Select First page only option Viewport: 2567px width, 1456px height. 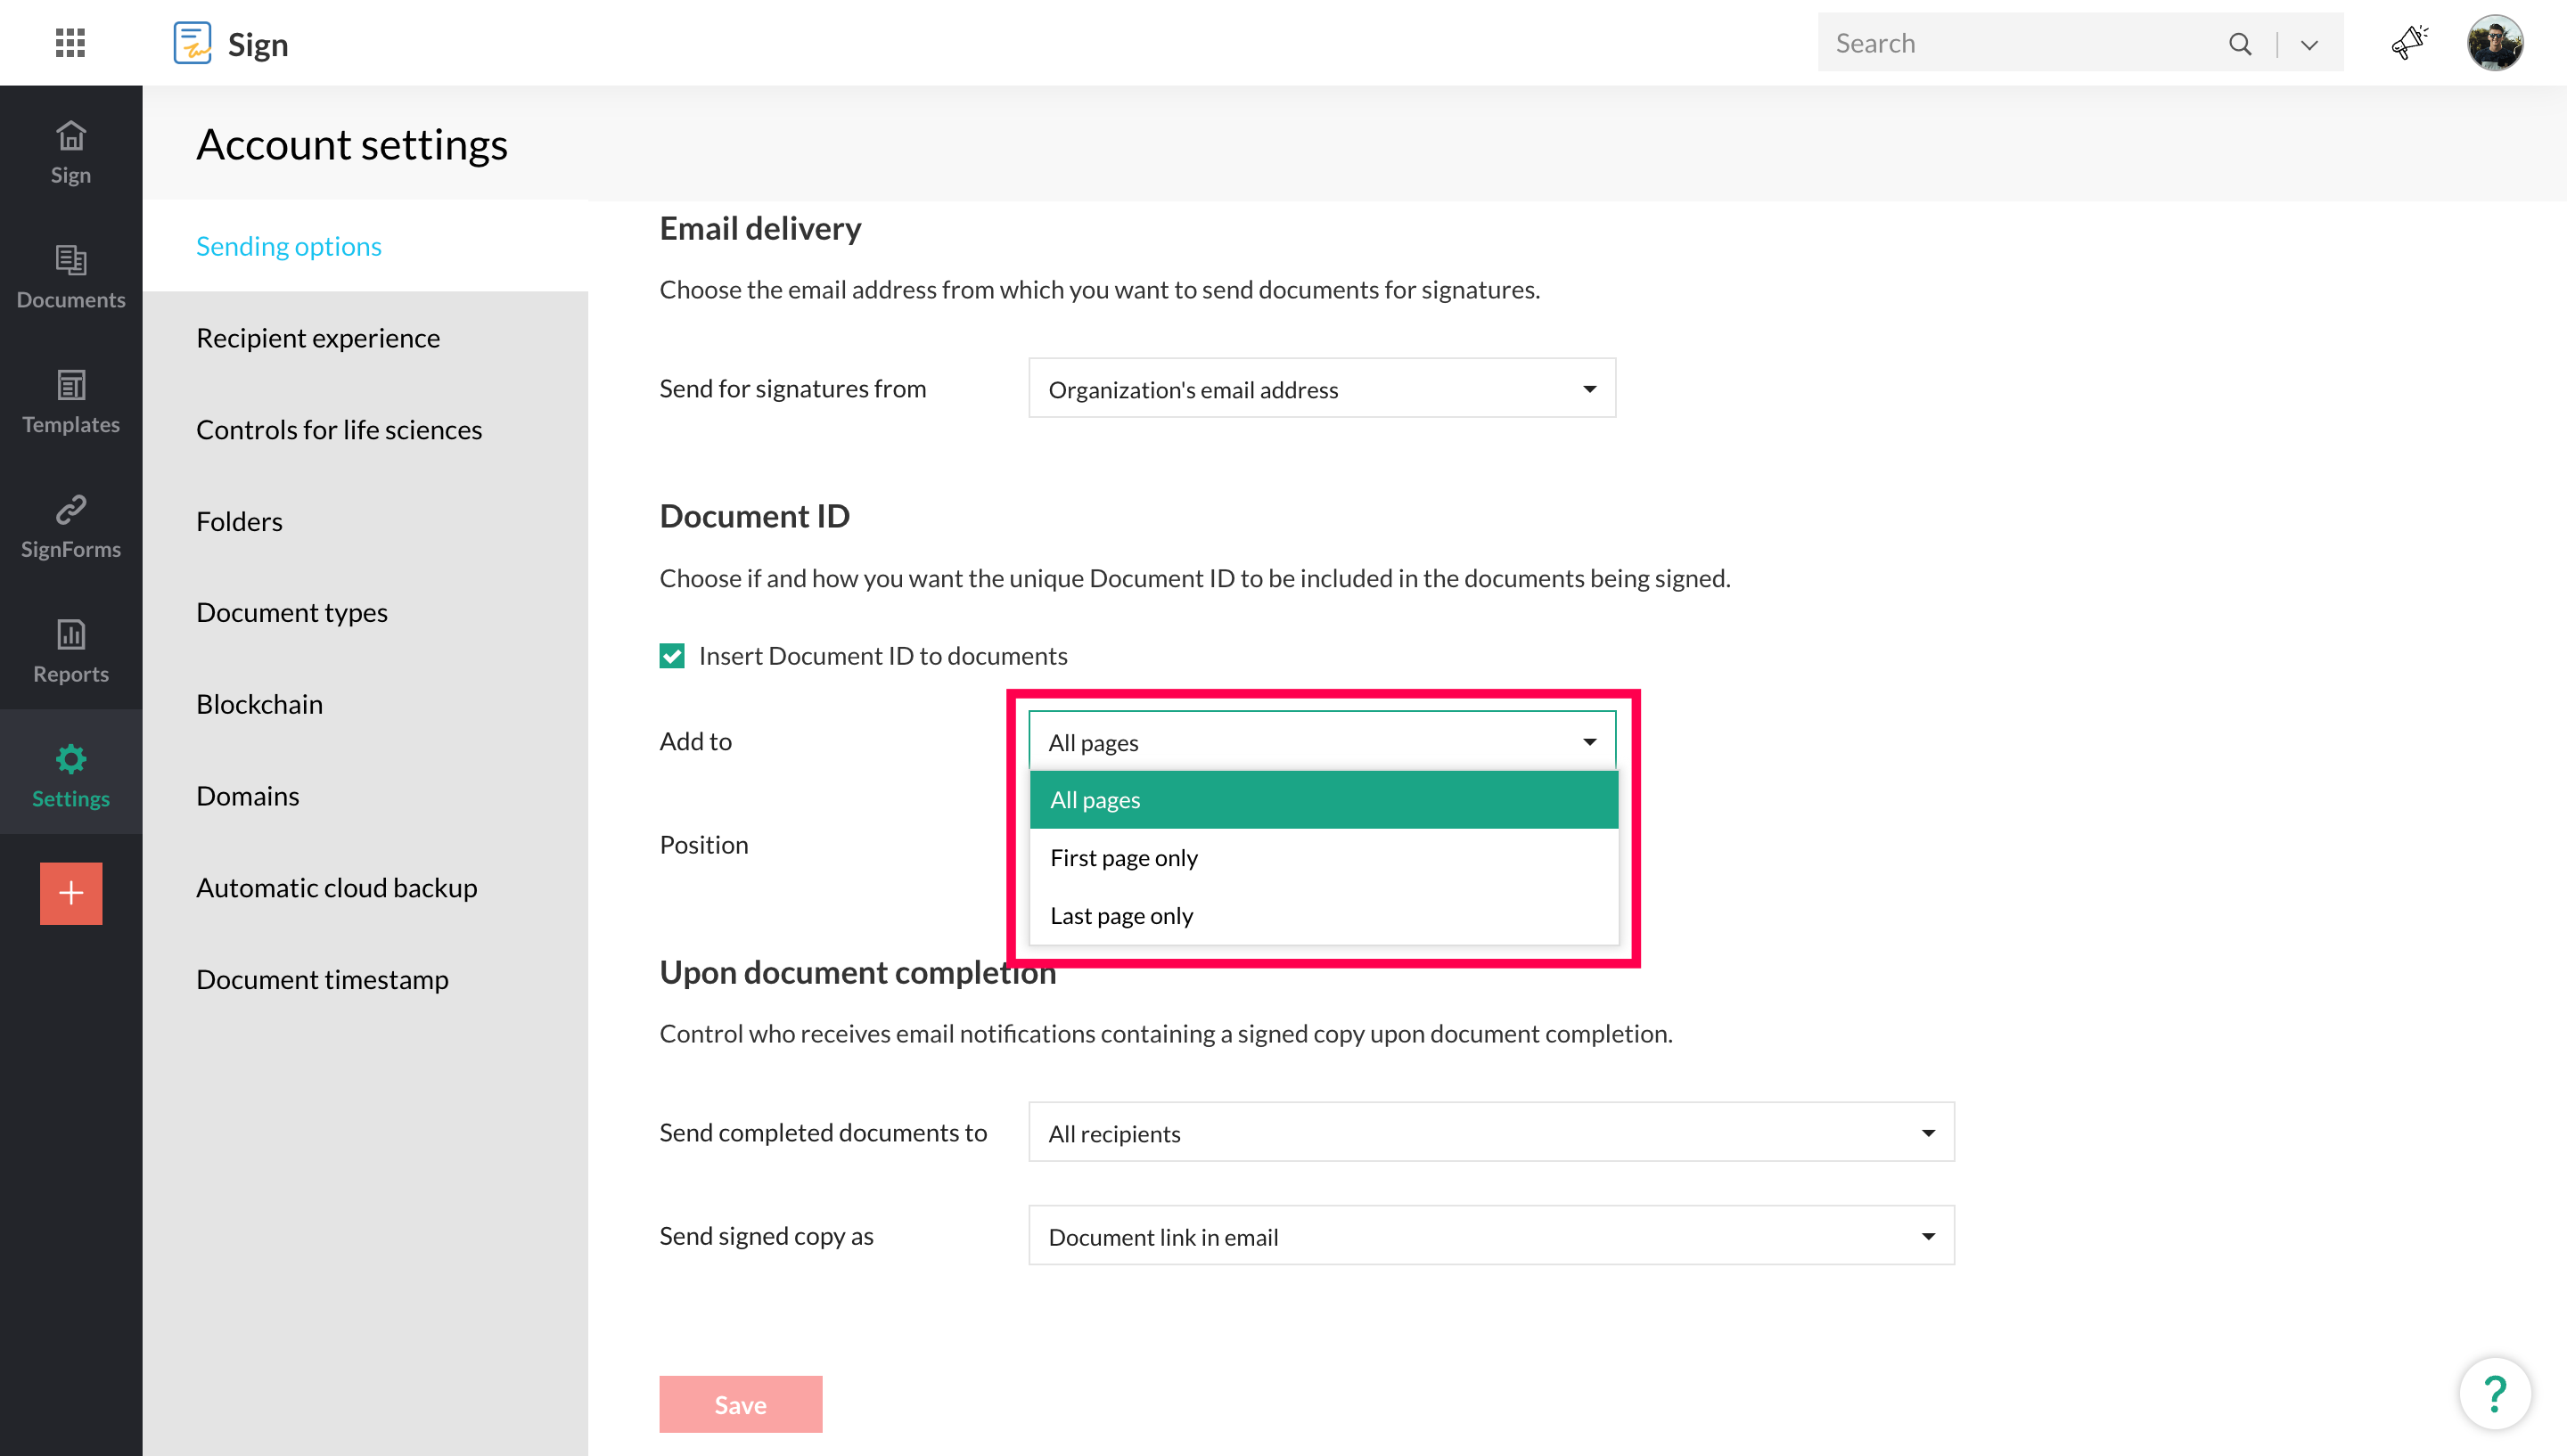click(x=1123, y=858)
